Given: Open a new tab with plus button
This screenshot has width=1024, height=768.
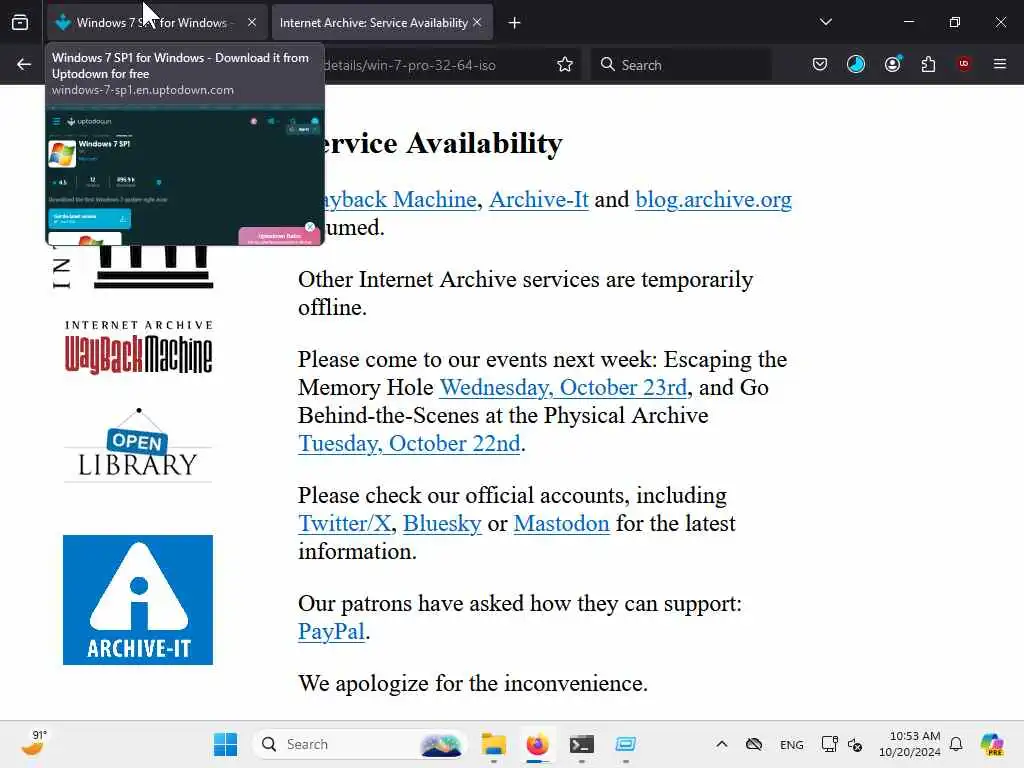Looking at the screenshot, I should tap(515, 23).
